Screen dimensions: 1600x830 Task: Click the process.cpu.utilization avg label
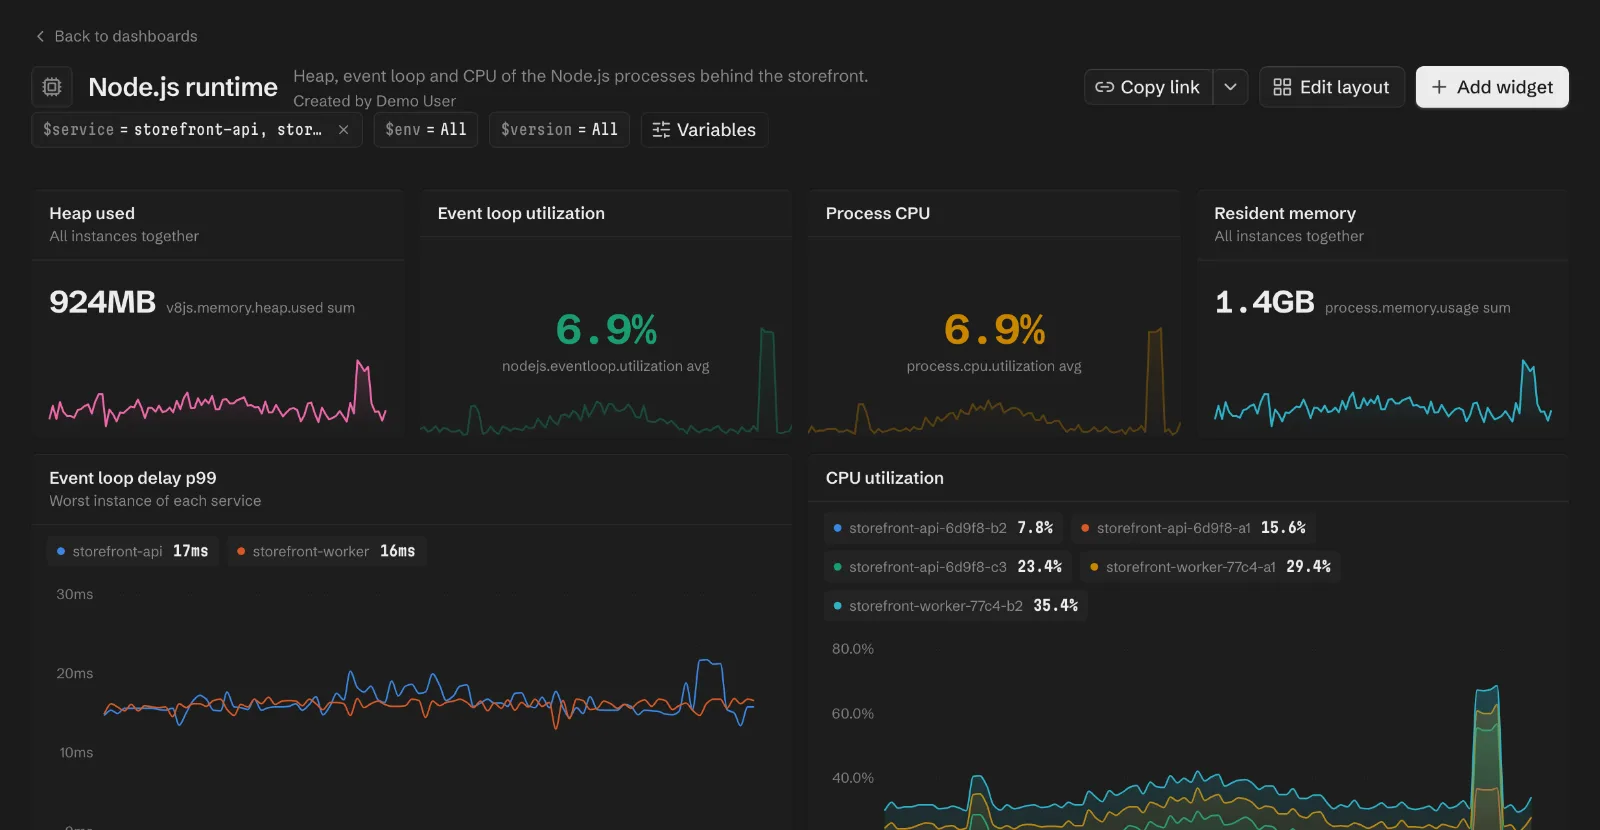click(x=994, y=366)
